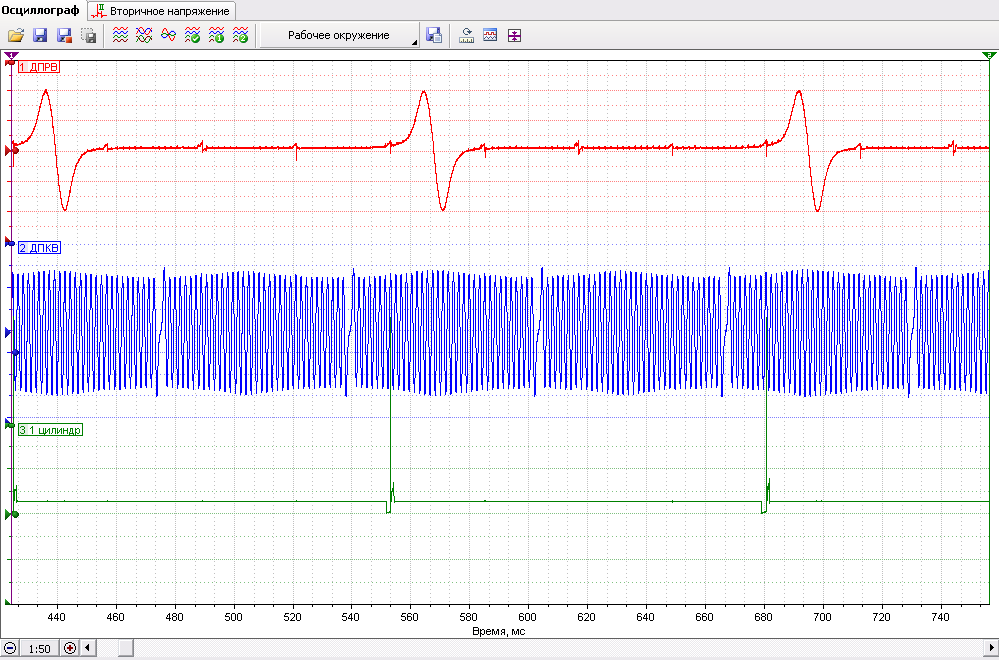999x660 pixels.
Task: Click the purple vertical fit arrows icon
Action: pyautogui.click(x=514, y=36)
